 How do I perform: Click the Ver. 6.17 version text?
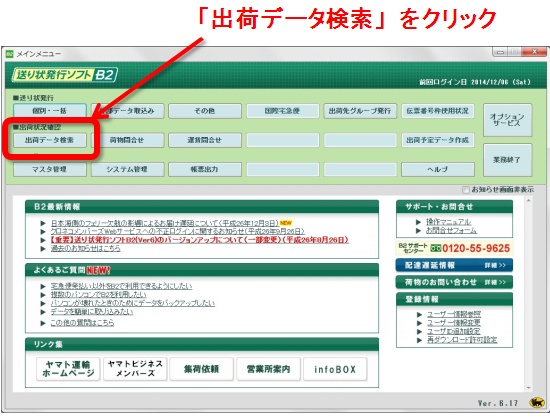tap(498, 403)
